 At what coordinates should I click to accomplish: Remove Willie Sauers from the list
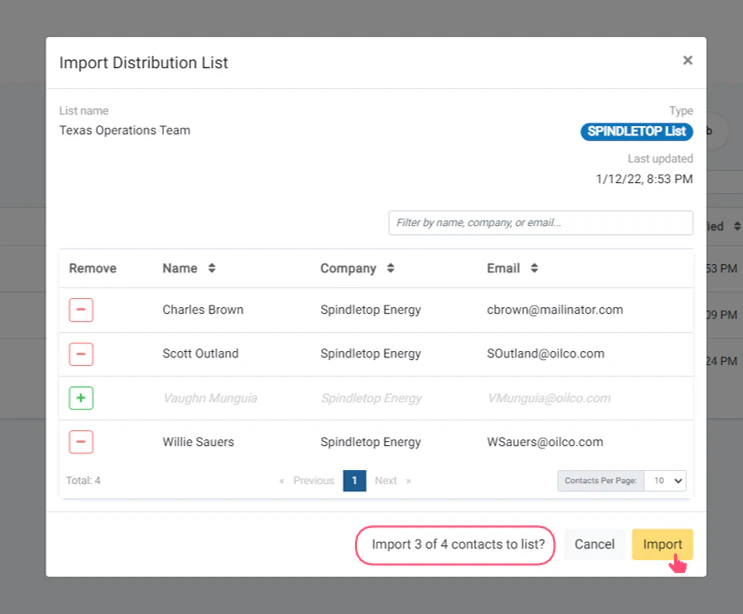(x=81, y=442)
